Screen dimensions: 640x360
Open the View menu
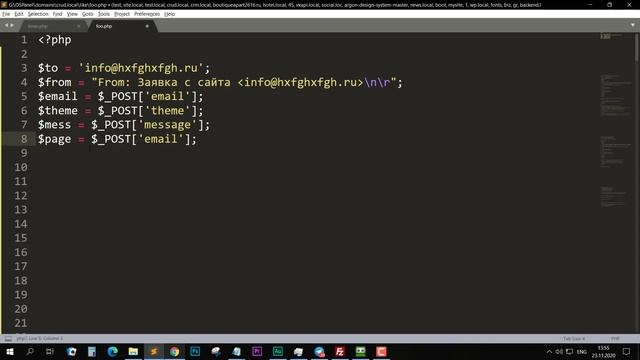[72, 14]
